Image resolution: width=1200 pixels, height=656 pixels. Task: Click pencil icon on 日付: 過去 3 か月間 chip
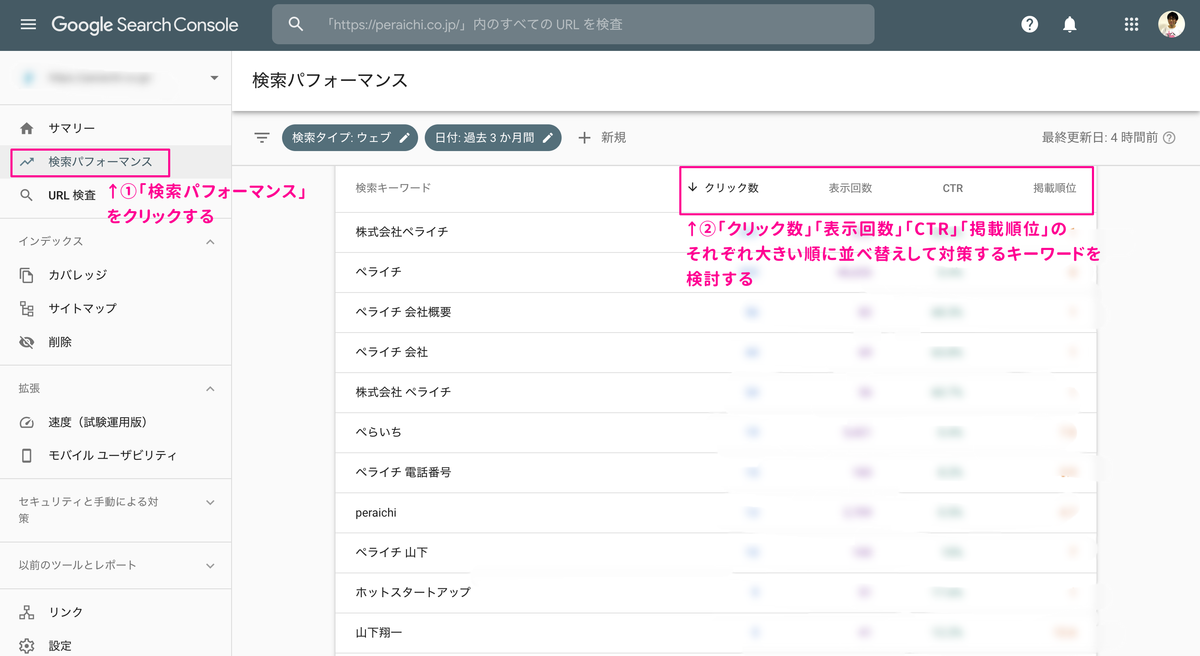548,138
